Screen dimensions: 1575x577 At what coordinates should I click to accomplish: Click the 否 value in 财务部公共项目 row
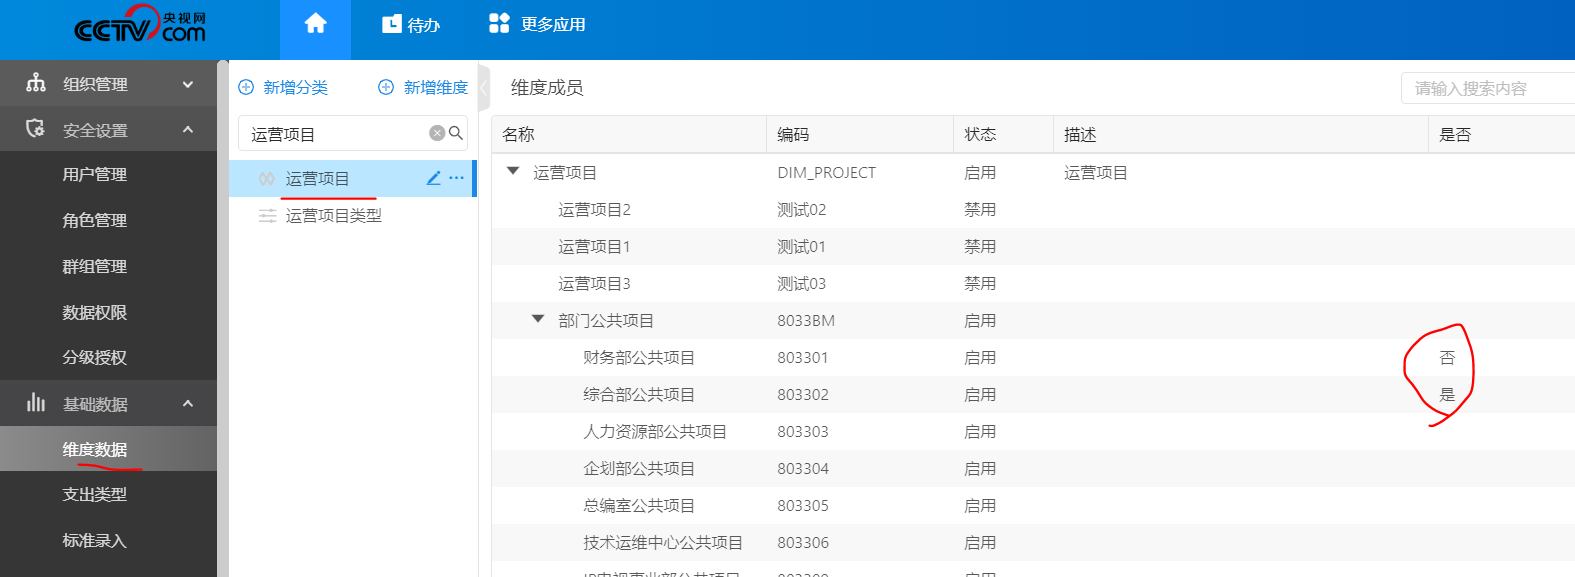point(1447,357)
